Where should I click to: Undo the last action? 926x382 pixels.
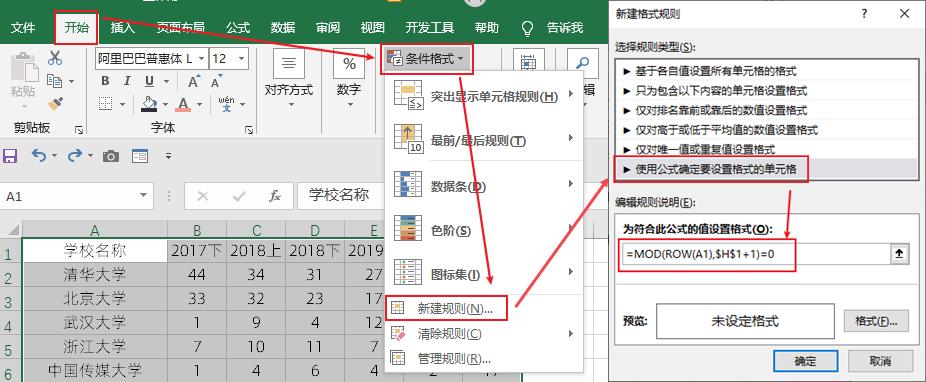pos(38,156)
